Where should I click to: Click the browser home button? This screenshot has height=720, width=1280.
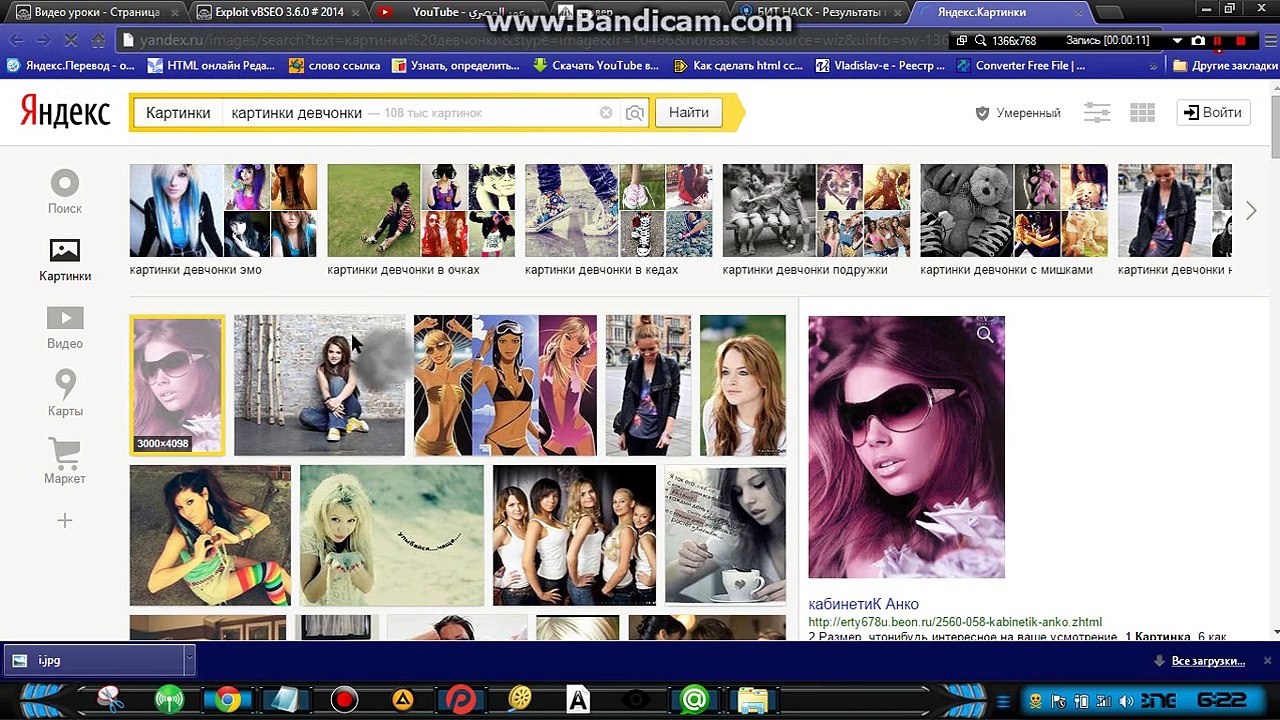click(98, 41)
